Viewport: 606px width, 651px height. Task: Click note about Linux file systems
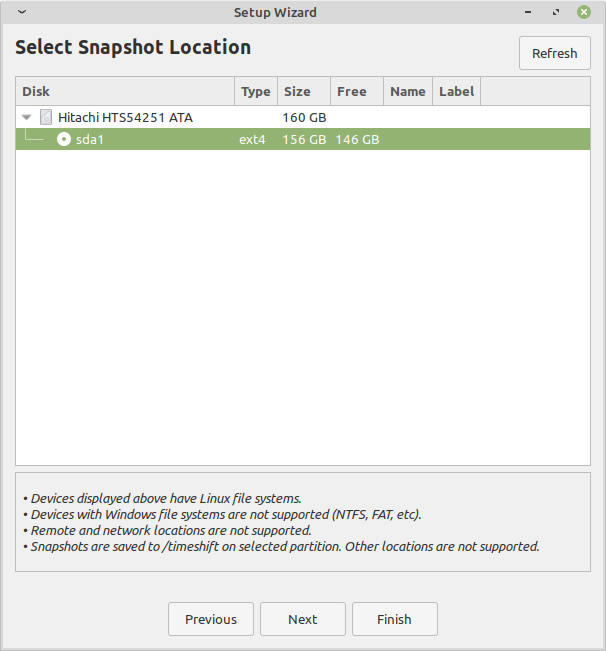(x=162, y=498)
